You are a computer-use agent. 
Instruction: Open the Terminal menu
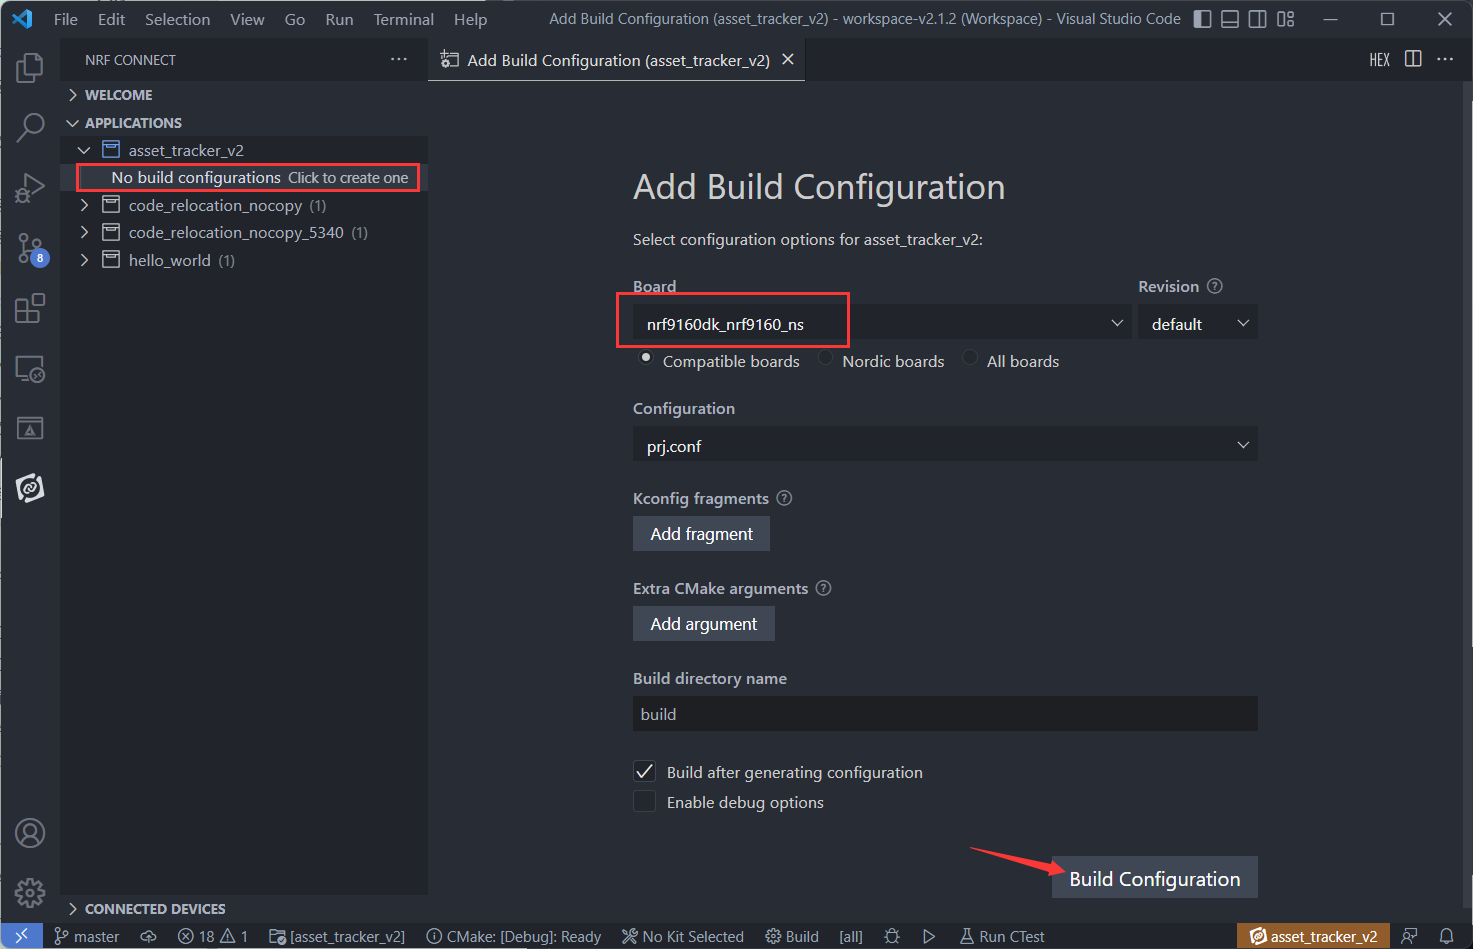(x=403, y=19)
